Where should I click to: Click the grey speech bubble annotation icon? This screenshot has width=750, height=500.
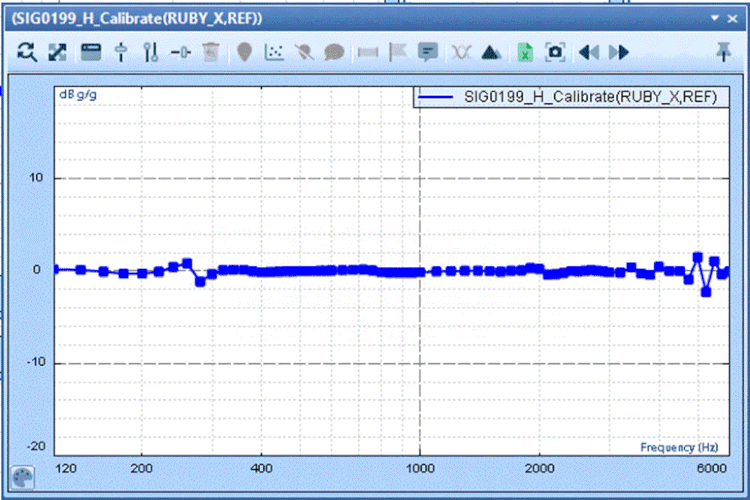334,52
